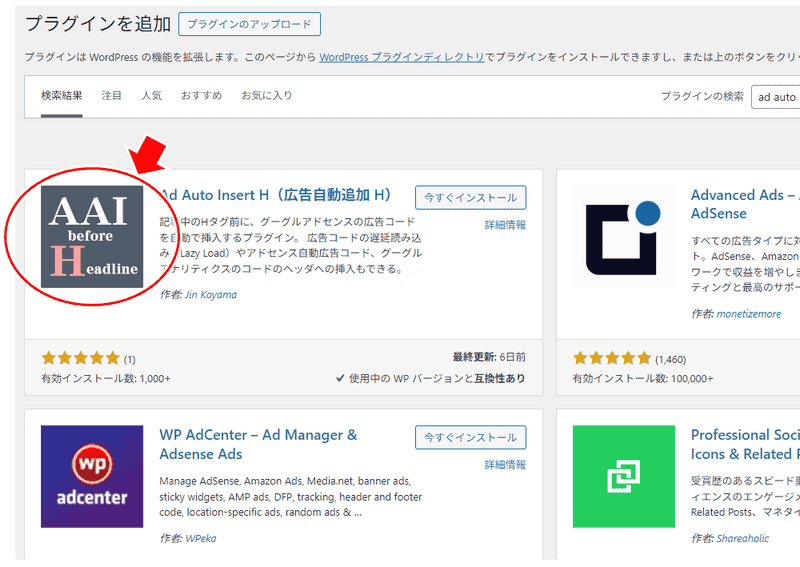Screen dimensions: 800x567
Task: Switch to the 注目 tab
Action: pos(111,95)
